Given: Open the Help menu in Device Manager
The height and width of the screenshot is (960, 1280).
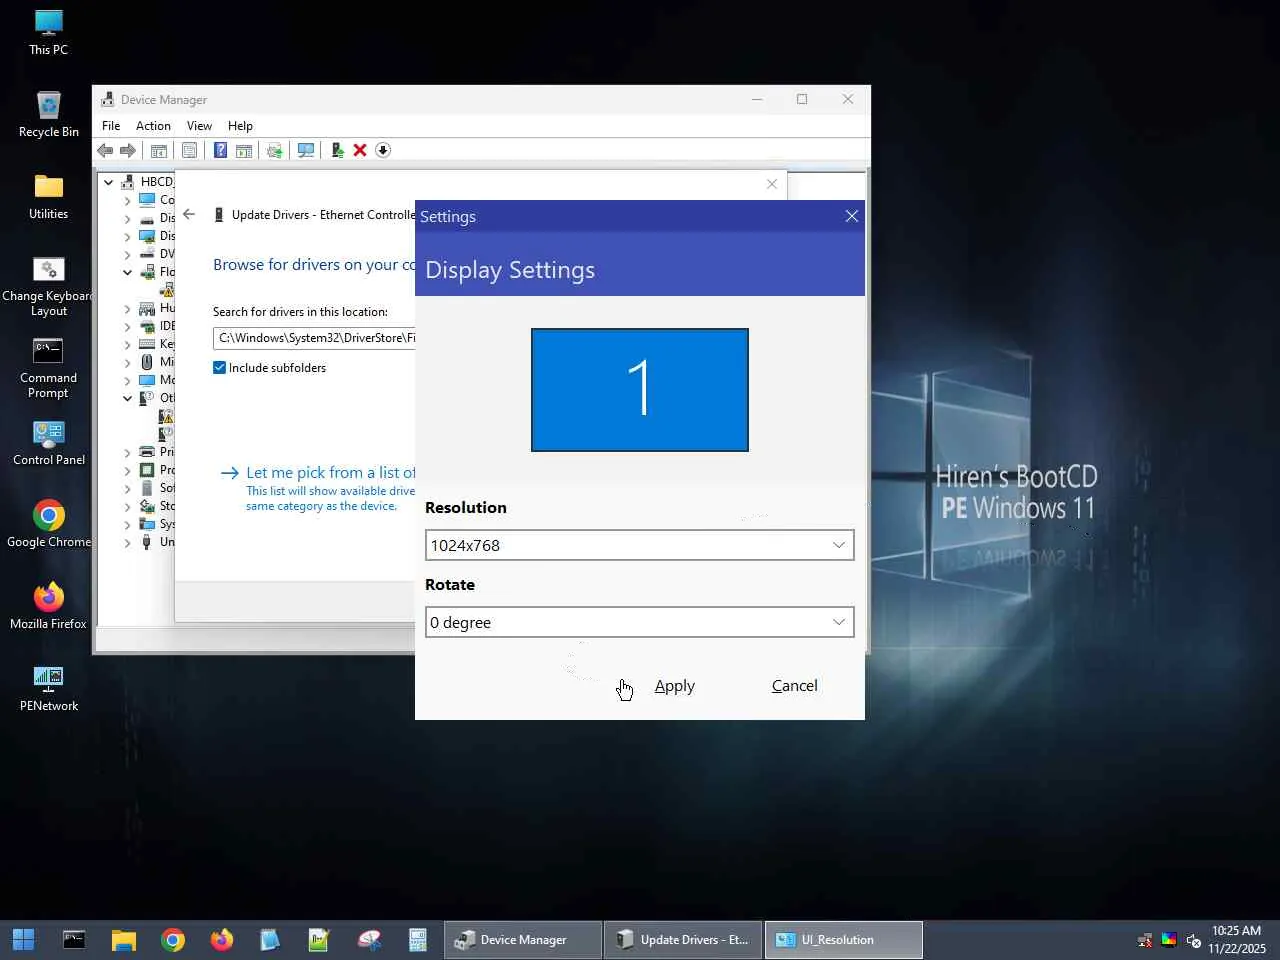Looking at the screenshot, I should click(240, 126).
